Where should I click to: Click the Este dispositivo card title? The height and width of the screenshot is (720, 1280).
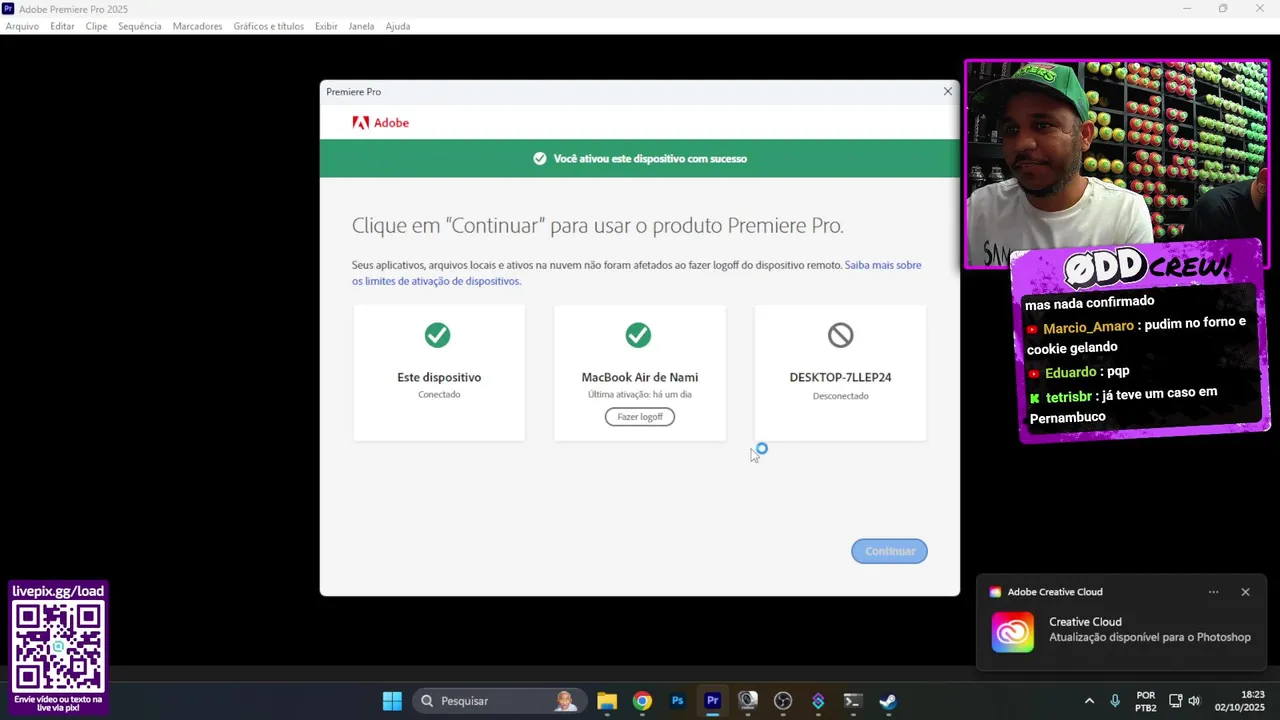(x=439, y=377)
